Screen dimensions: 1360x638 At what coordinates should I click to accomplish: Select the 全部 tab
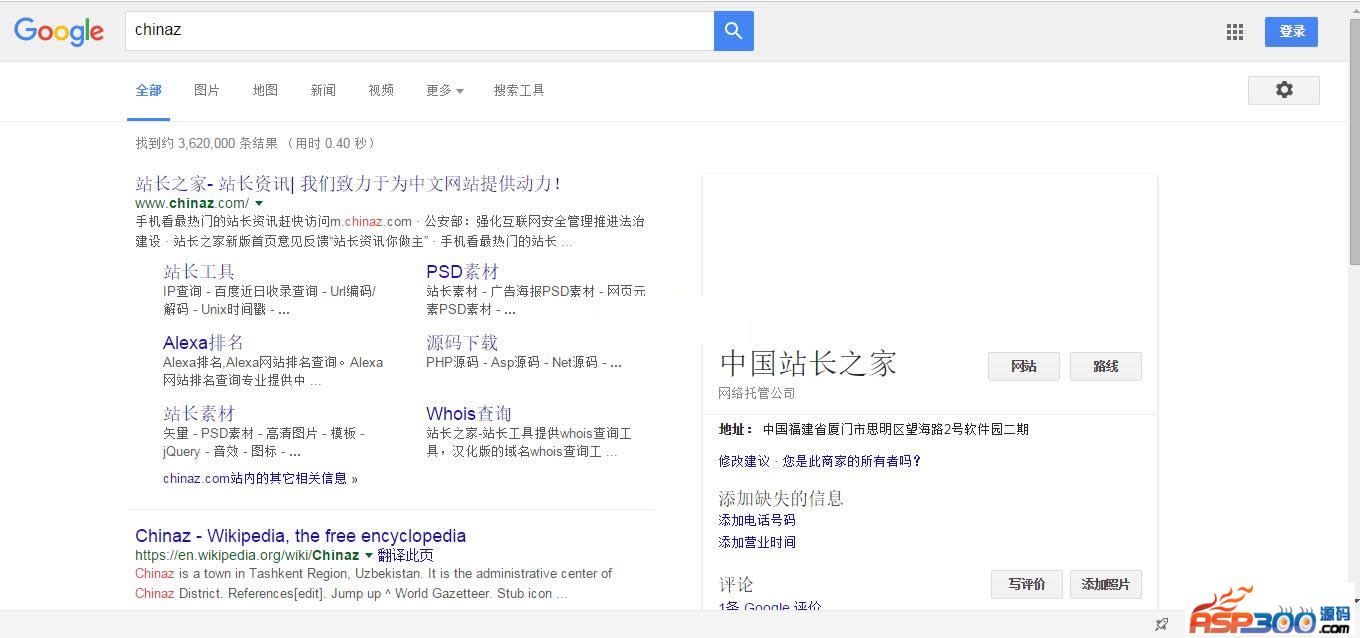coord(149,90)
